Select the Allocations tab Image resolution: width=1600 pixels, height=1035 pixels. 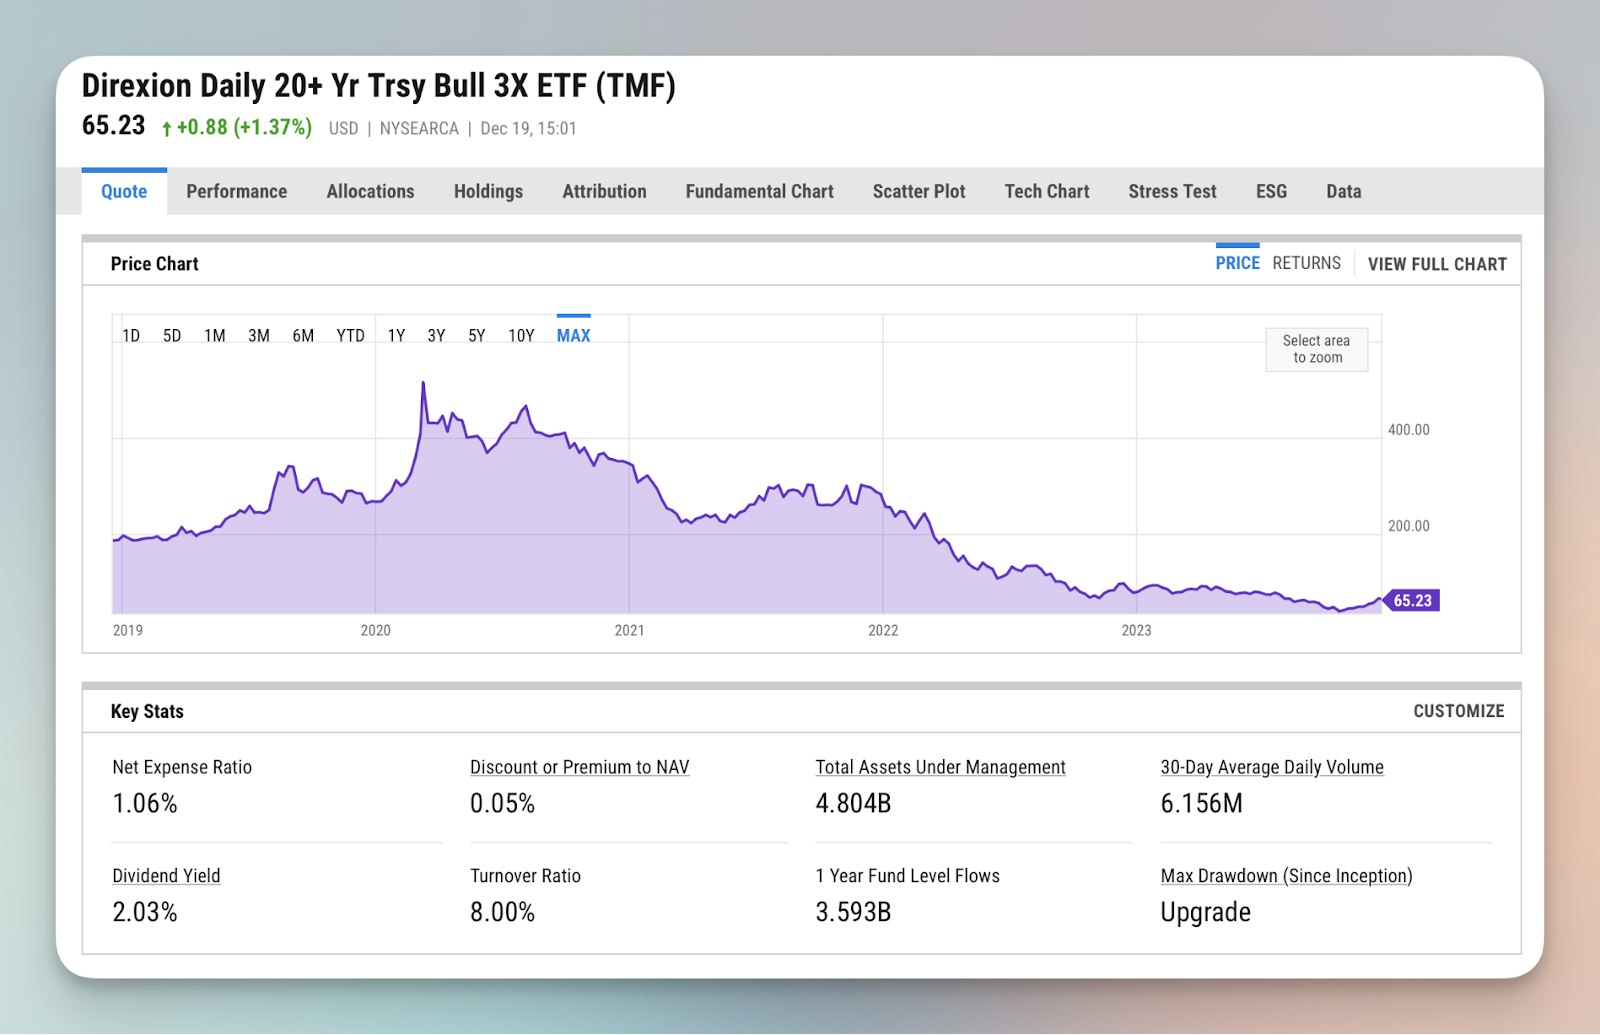(370, 191)
